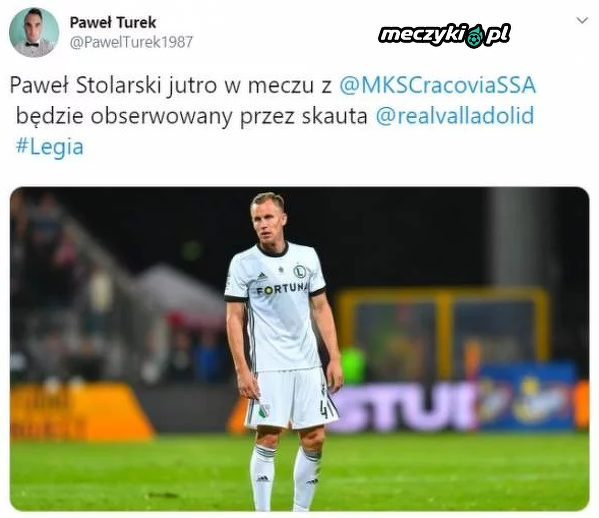Open the #Legia hashtag
This screenshot has width=599, height=518.
click(49, 147)
